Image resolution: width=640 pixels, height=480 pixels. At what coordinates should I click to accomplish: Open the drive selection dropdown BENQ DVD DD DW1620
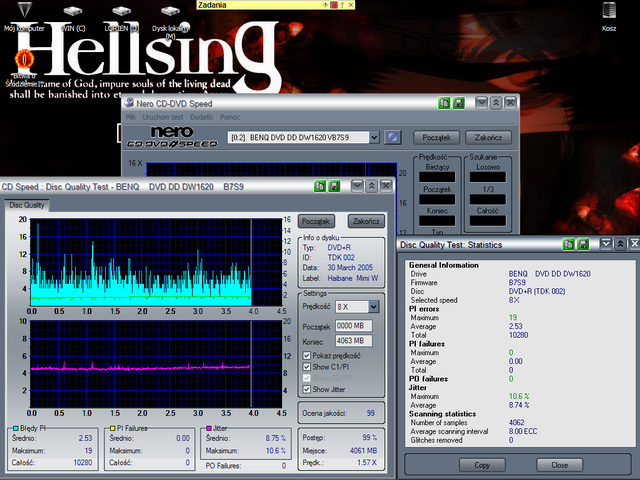[374, 138]
